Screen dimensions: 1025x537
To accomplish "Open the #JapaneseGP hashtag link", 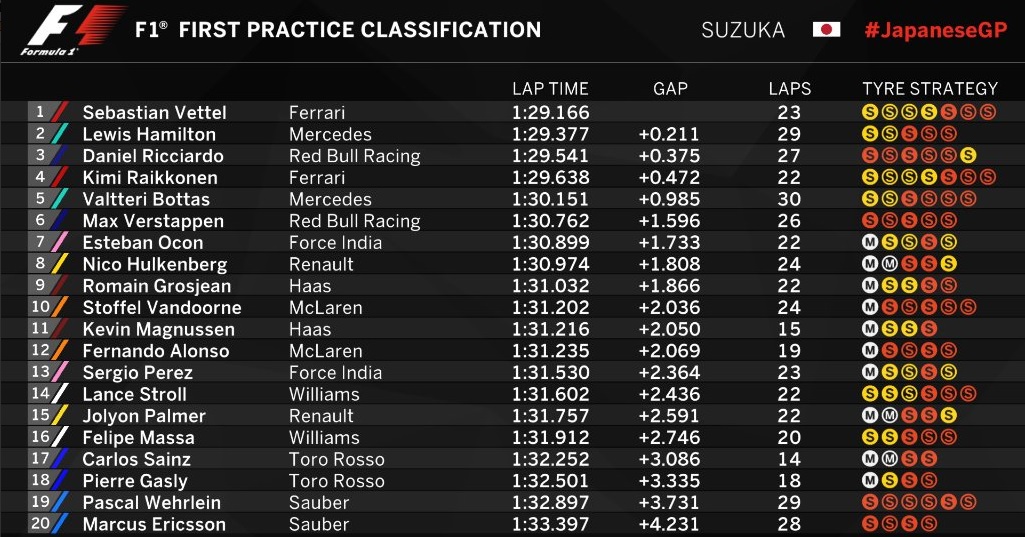I will 935,29.
